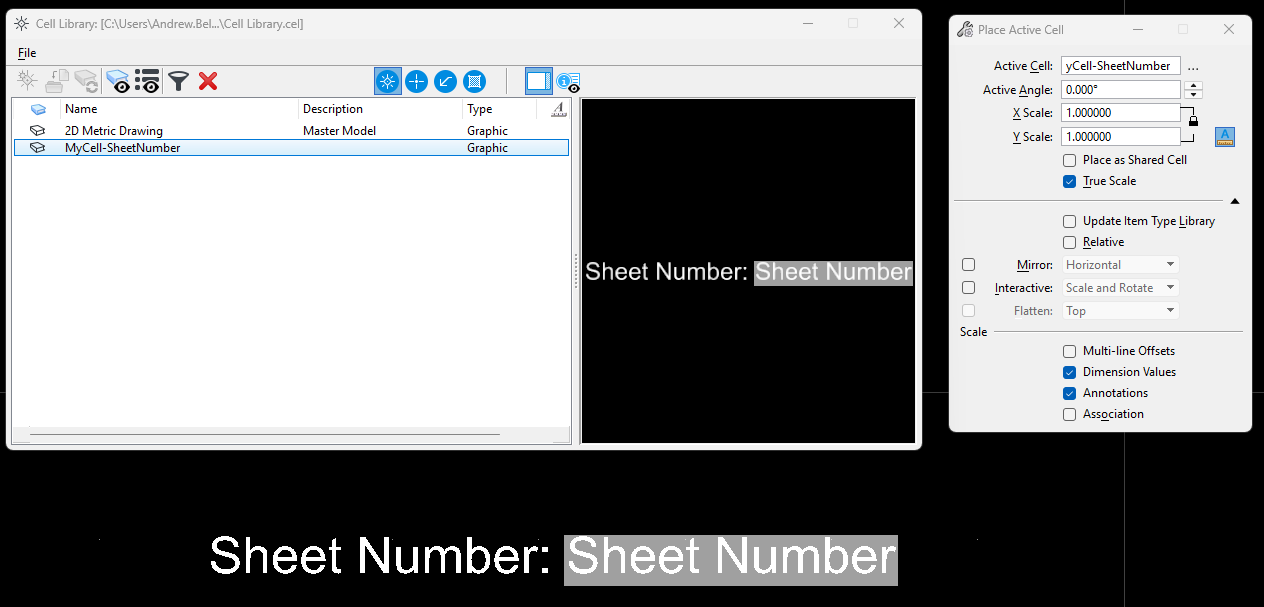Viewport: 1264px width, 607px height.
Task: Uncheck the Dimension Values checkbox
Action: (1070, 372)
